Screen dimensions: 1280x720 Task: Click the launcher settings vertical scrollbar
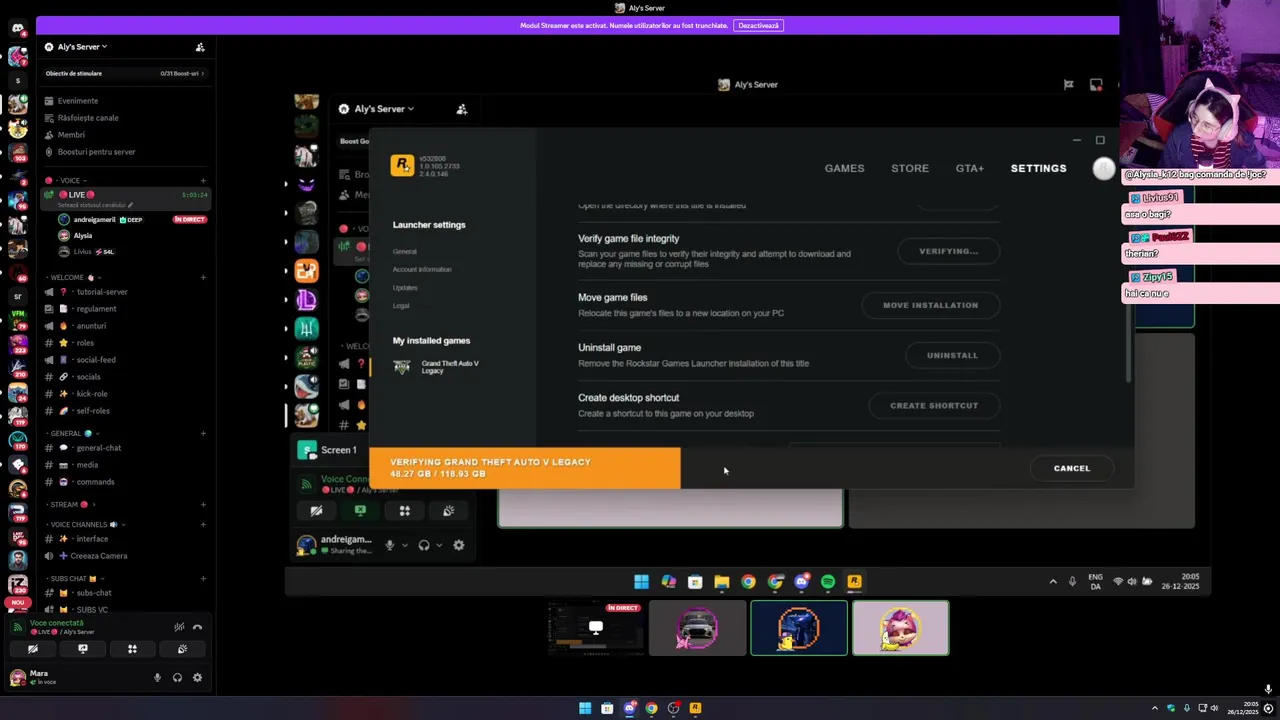(x=1129, y=341)
